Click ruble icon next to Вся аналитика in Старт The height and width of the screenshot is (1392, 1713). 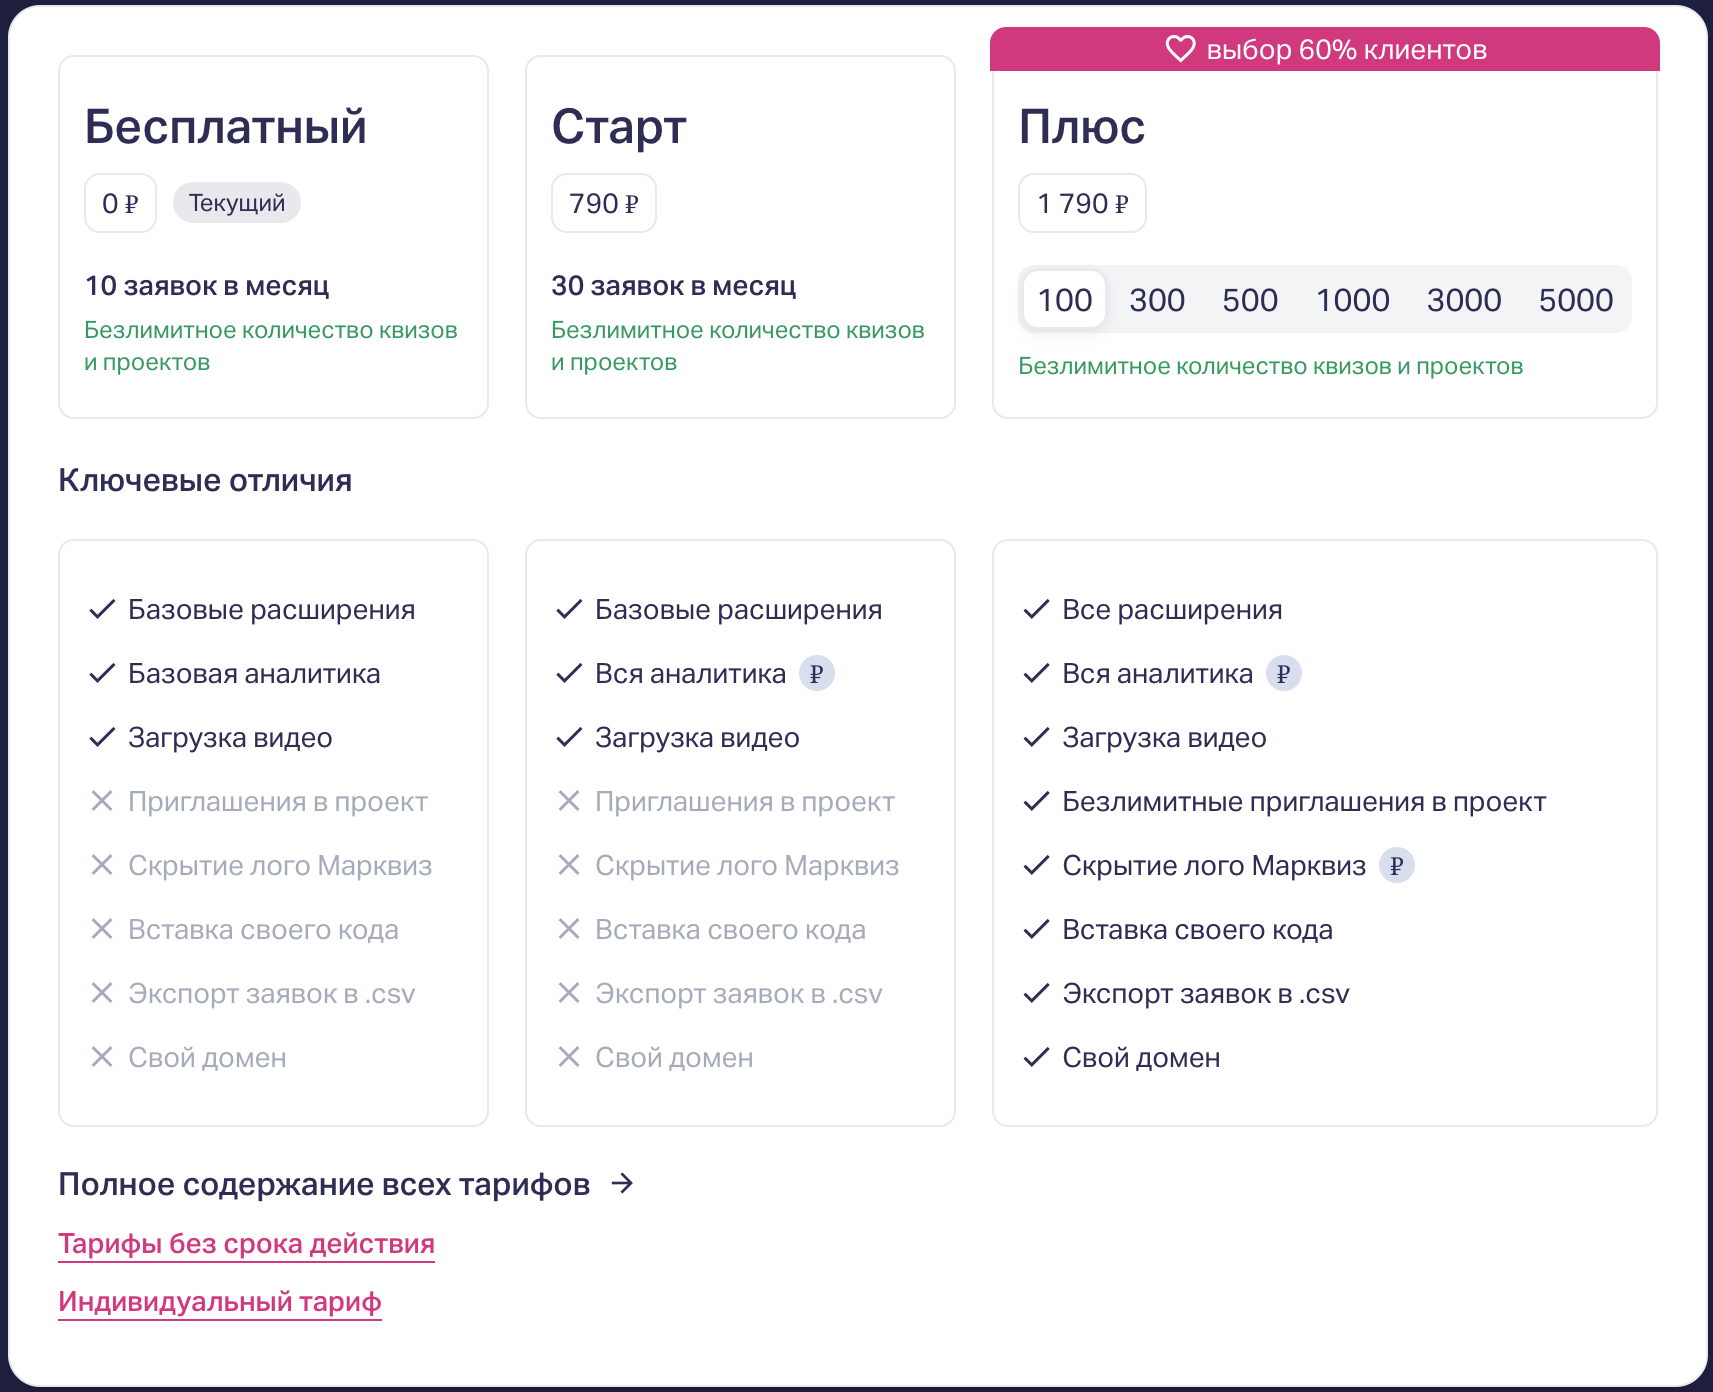click(x=816, y=674)
